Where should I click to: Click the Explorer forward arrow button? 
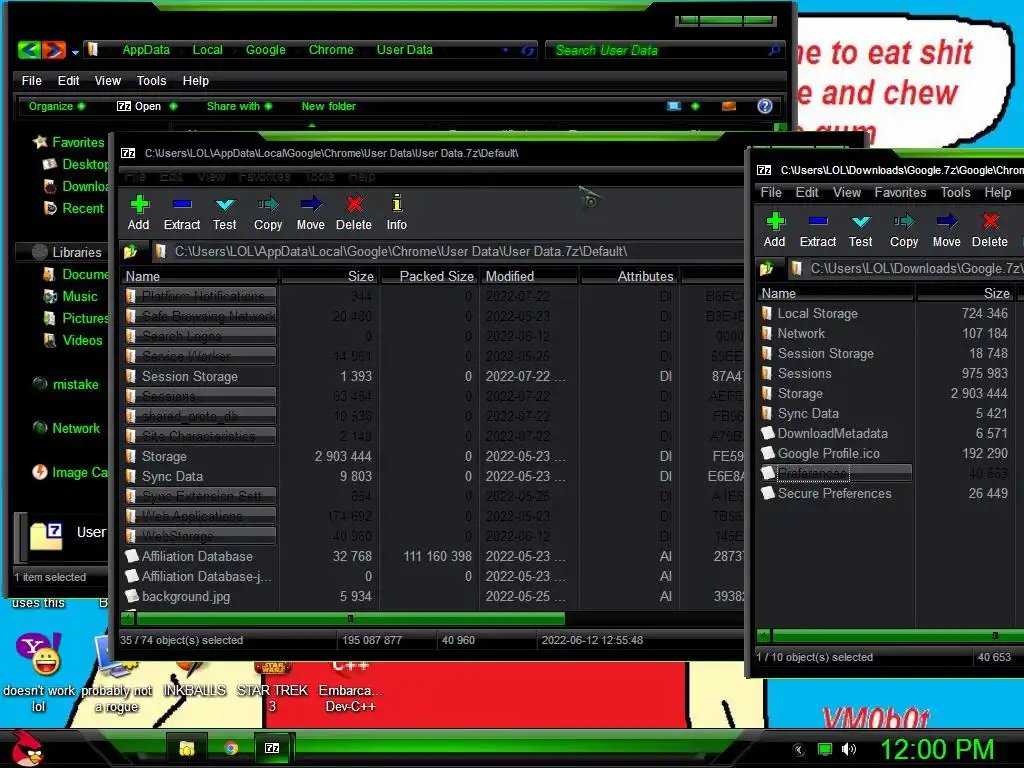tap(55, 50)
